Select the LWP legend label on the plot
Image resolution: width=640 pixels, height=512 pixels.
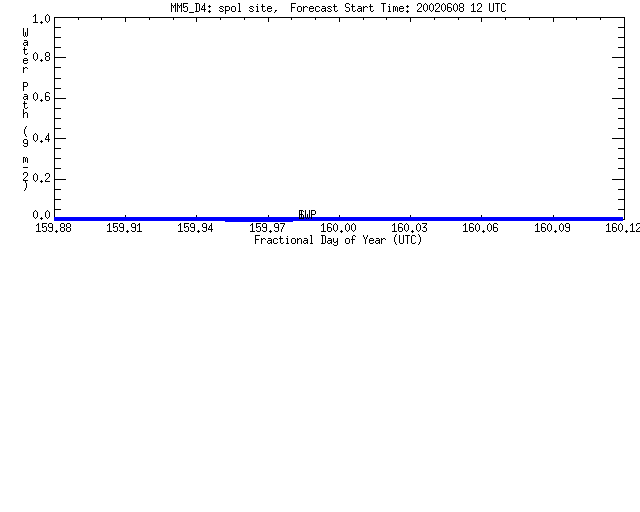pos(308,214)
